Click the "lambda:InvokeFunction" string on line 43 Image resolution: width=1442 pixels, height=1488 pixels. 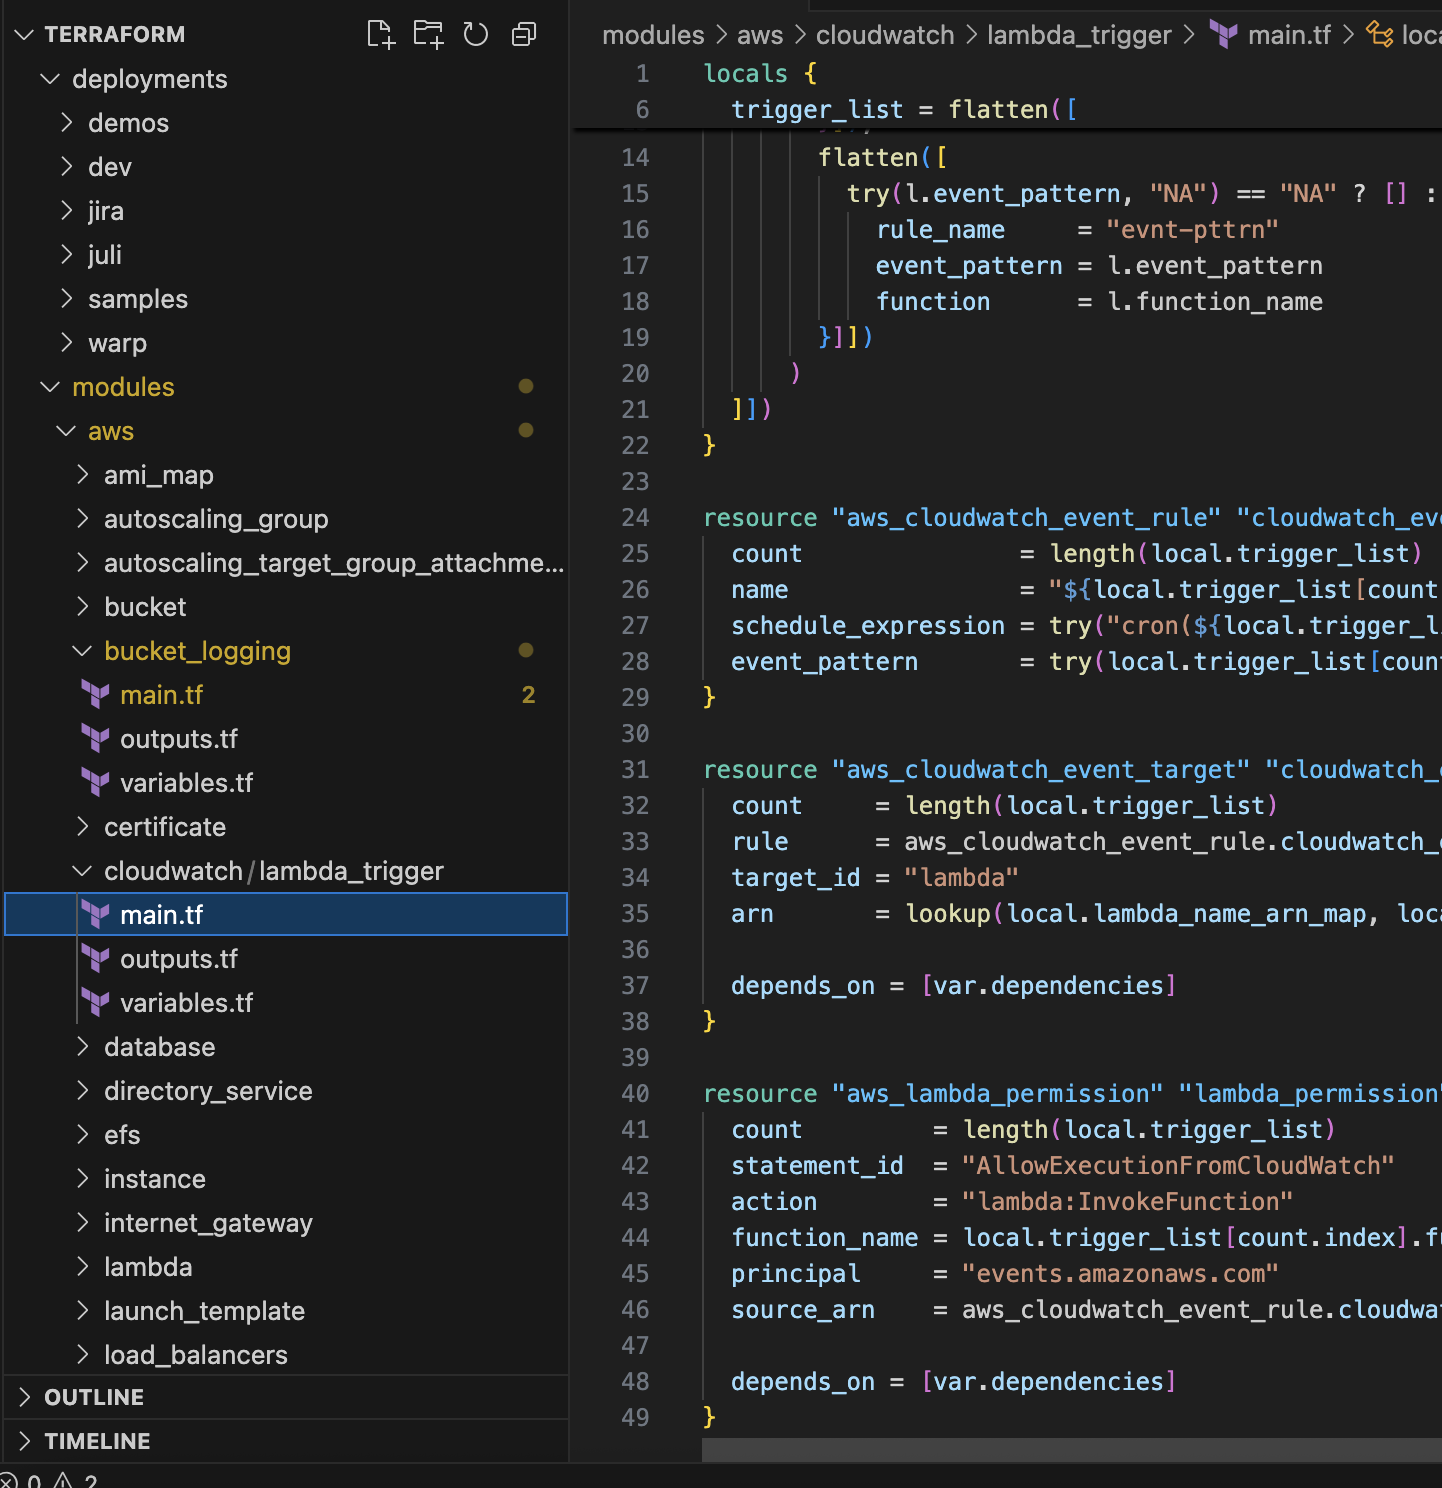(x=1127, y=1202)
